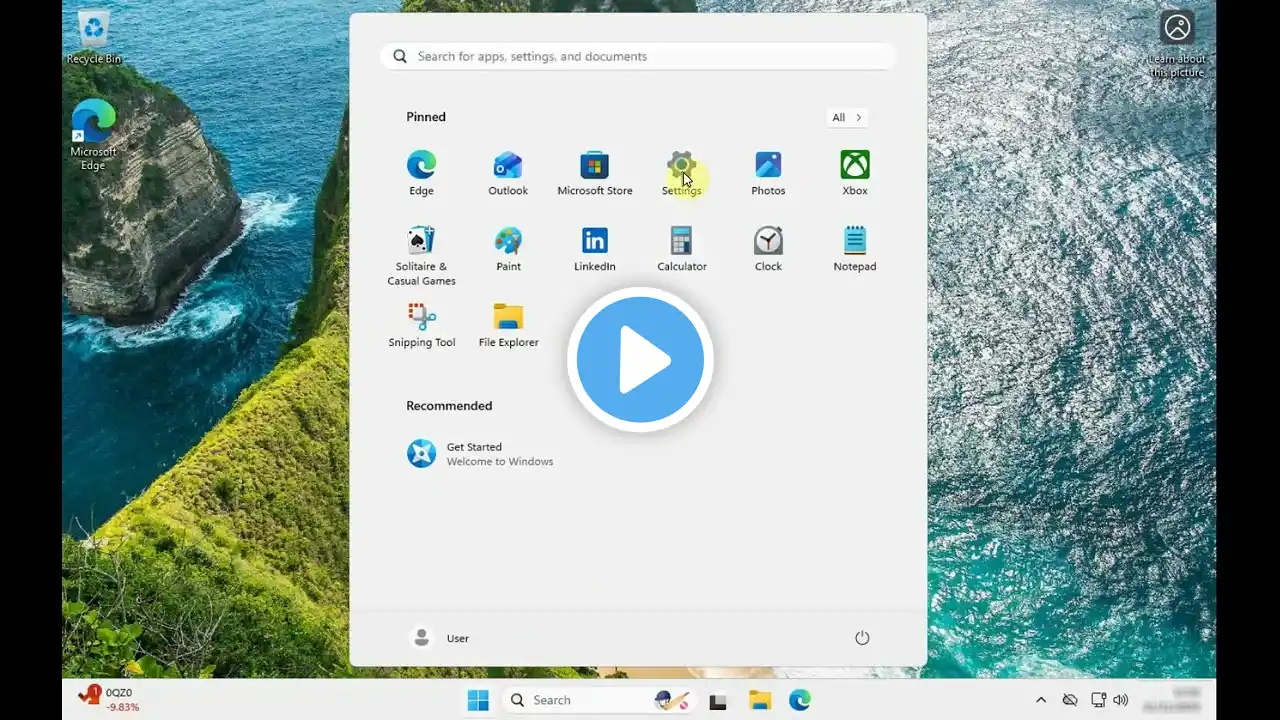Open the LinkedIn app
This screenshot has width=1280, height=720.
[x=595, y=249]
